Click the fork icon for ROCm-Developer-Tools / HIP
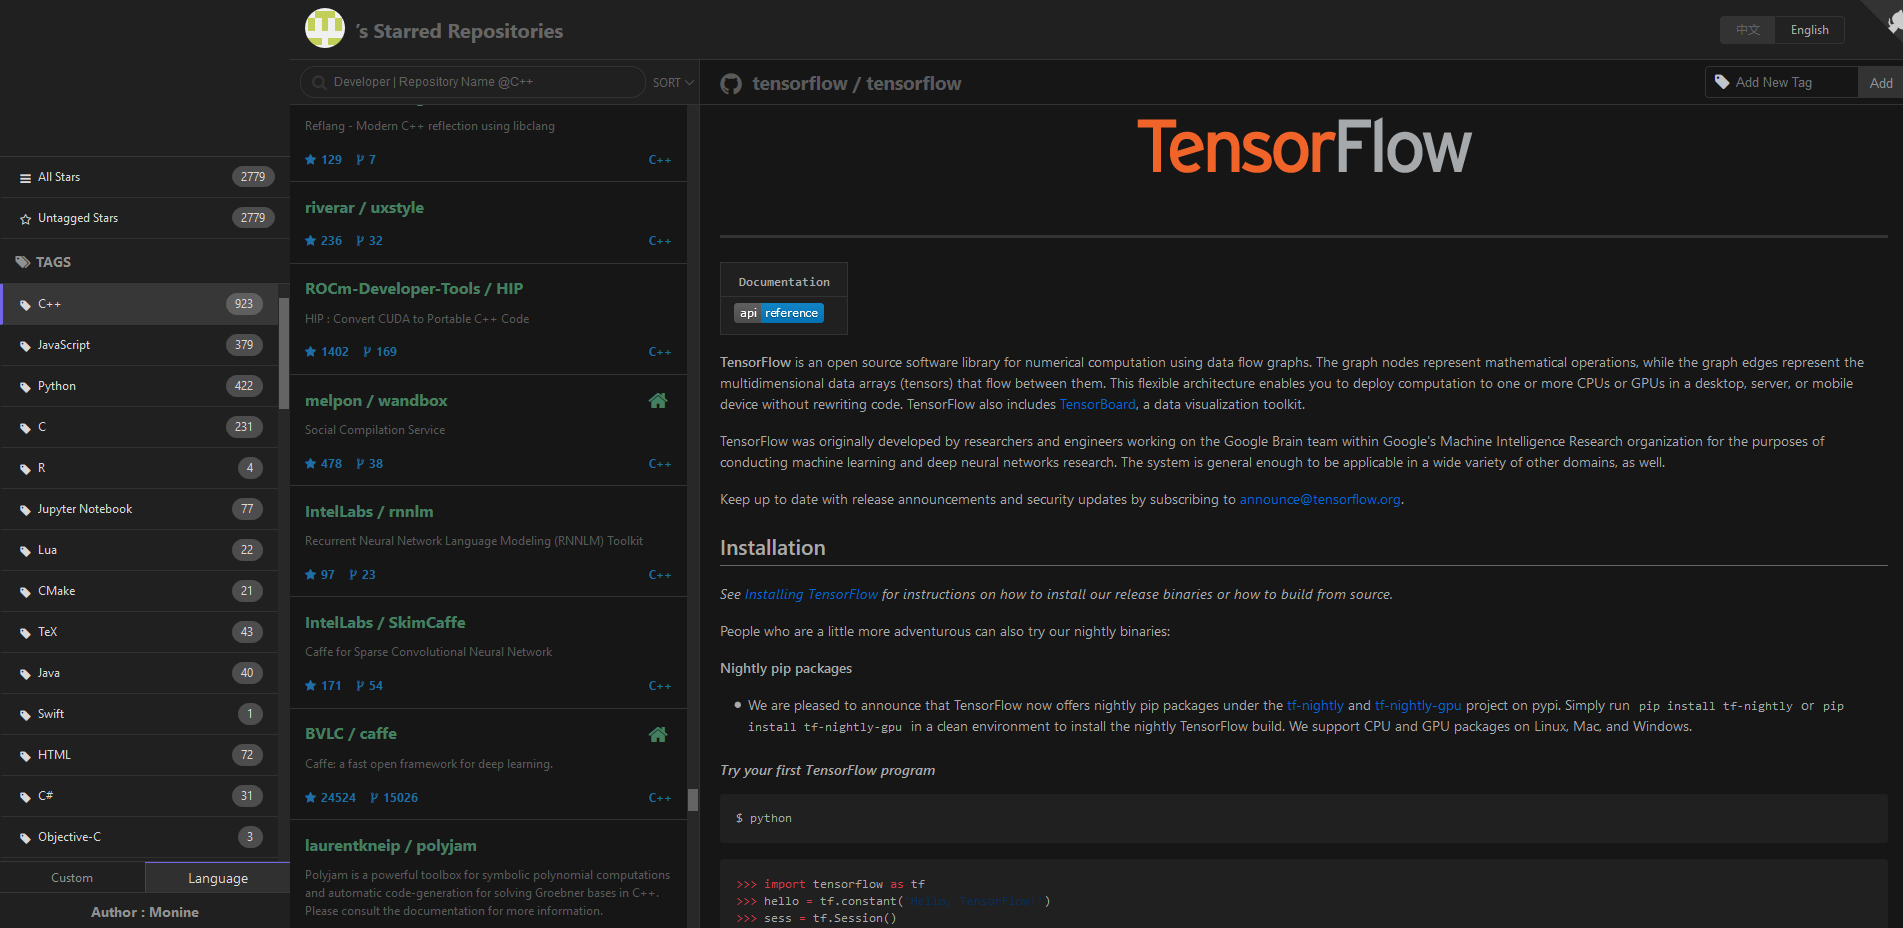This screenshot has height=928, width=1903. click(x=367, y=352)
